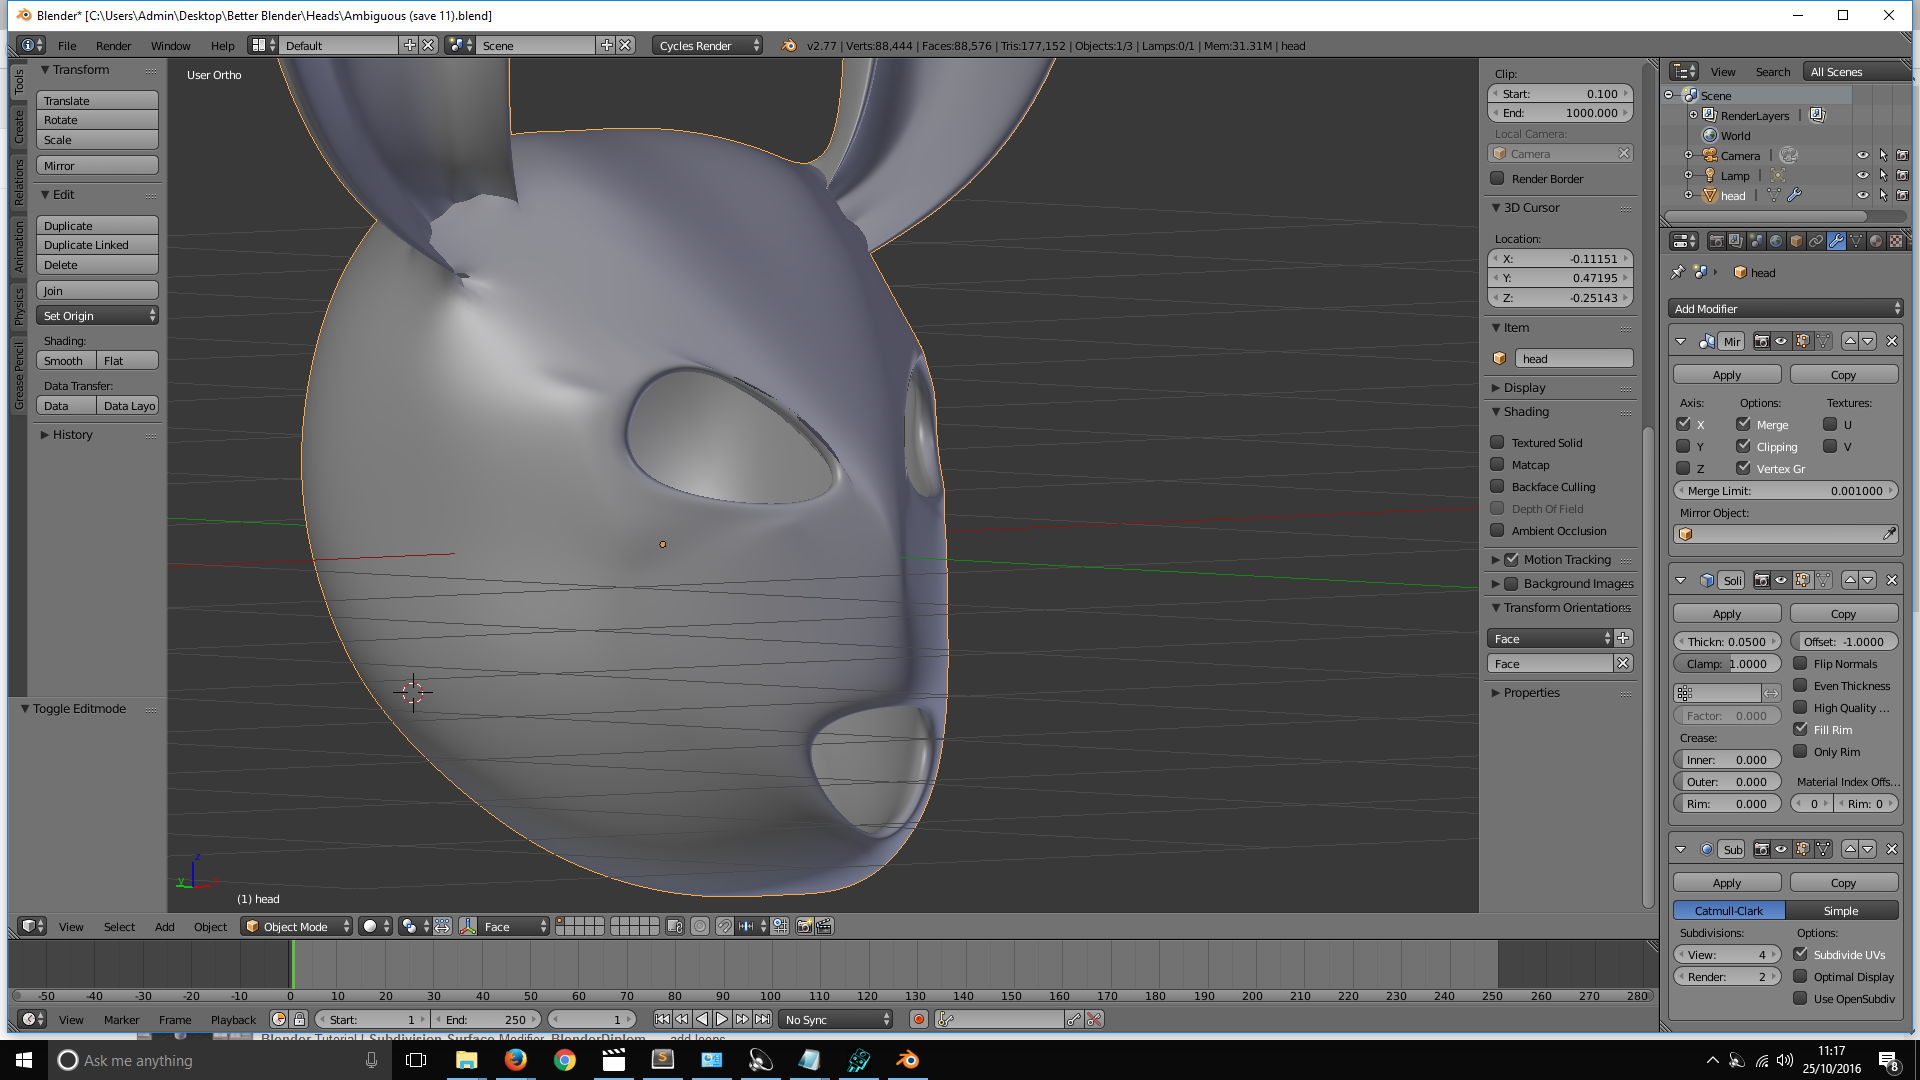1920x1080 pixels.
Task: Click the wrench modifier icon beside head
Action: (x=1795, y=195)
